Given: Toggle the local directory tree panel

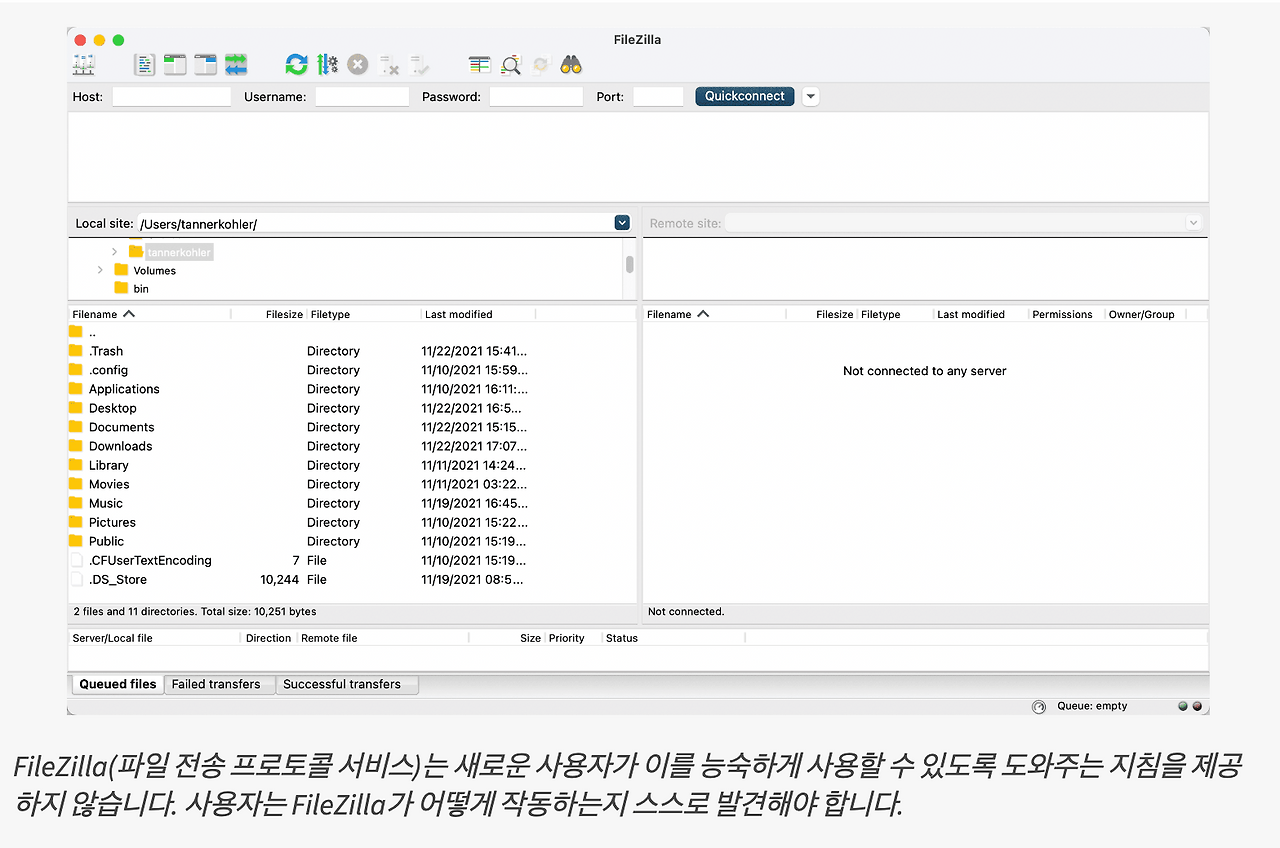Looking at the screenshot, I should click(175, 65).
